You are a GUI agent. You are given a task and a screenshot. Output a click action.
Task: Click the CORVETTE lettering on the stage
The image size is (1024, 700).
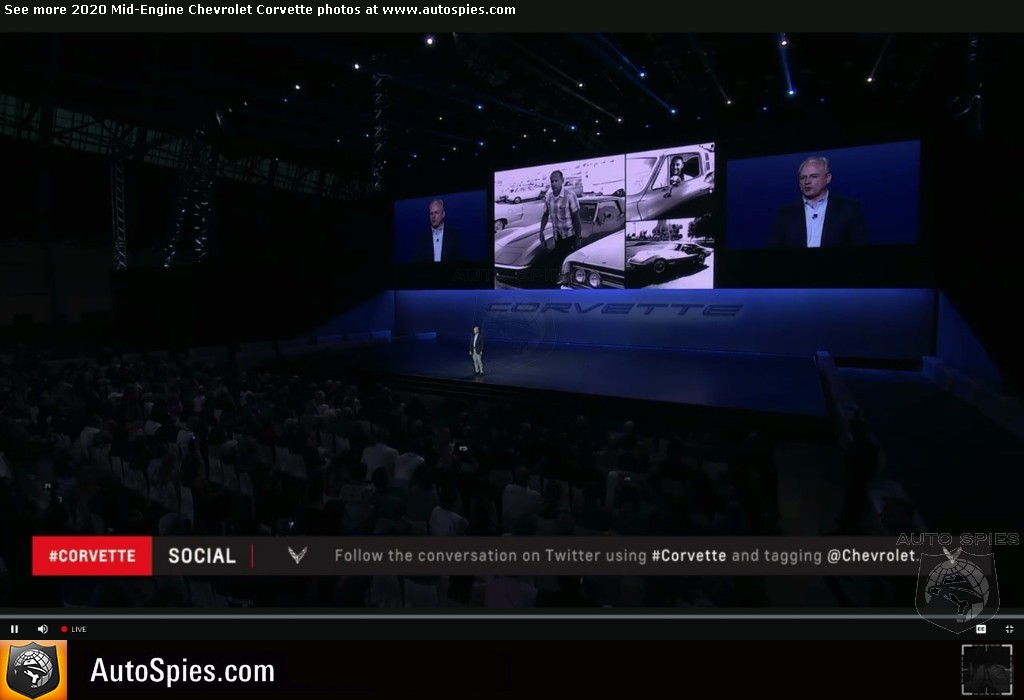[613, 308]
